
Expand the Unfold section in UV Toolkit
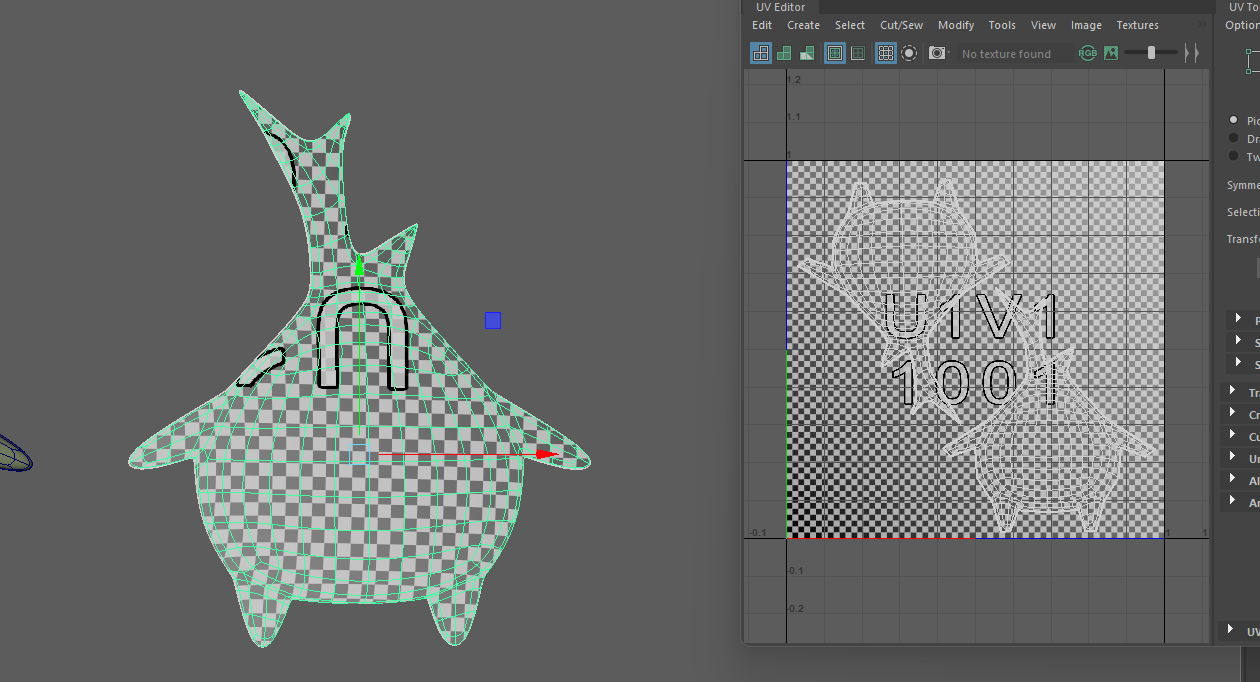click(1238, 458)
